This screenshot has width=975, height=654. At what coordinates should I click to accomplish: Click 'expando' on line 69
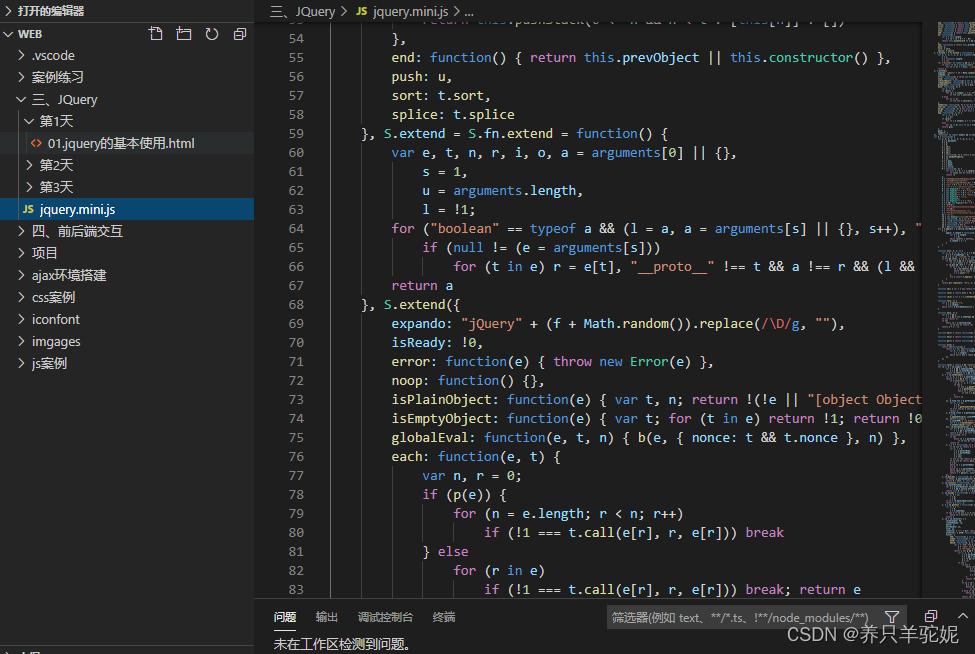pos(418,324)
